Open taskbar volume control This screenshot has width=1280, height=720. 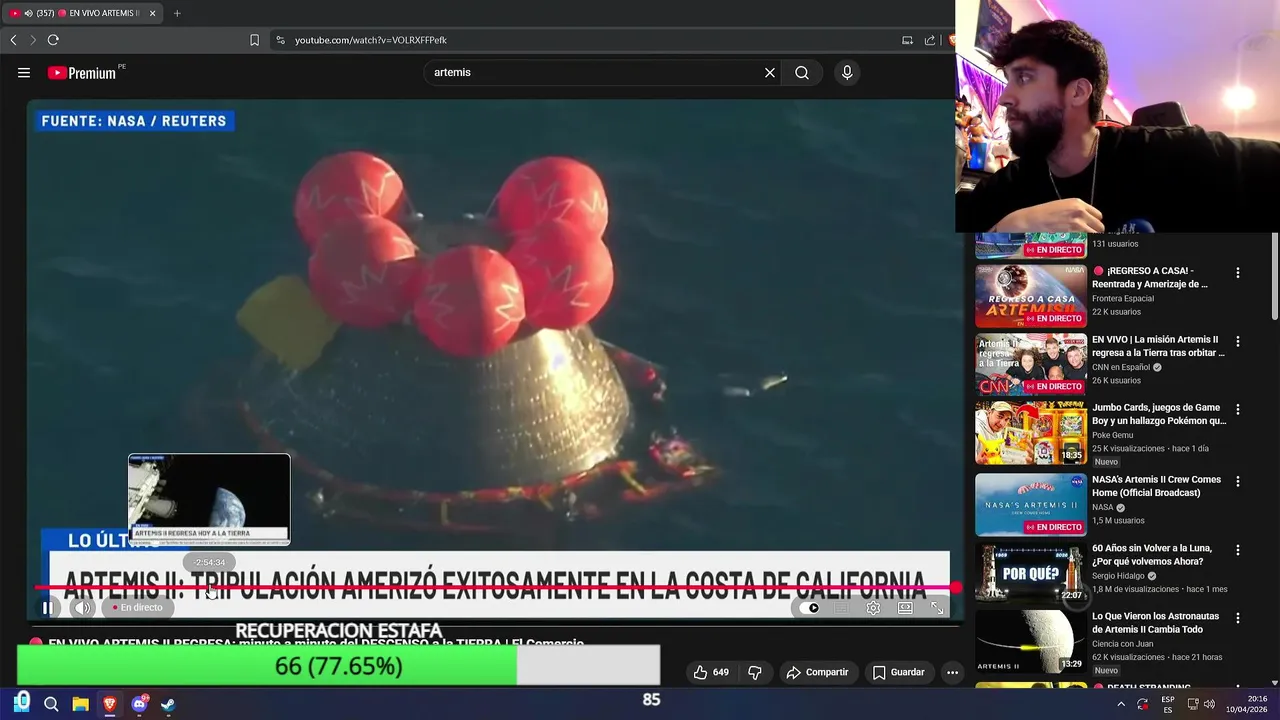[x=1210, y=704]
